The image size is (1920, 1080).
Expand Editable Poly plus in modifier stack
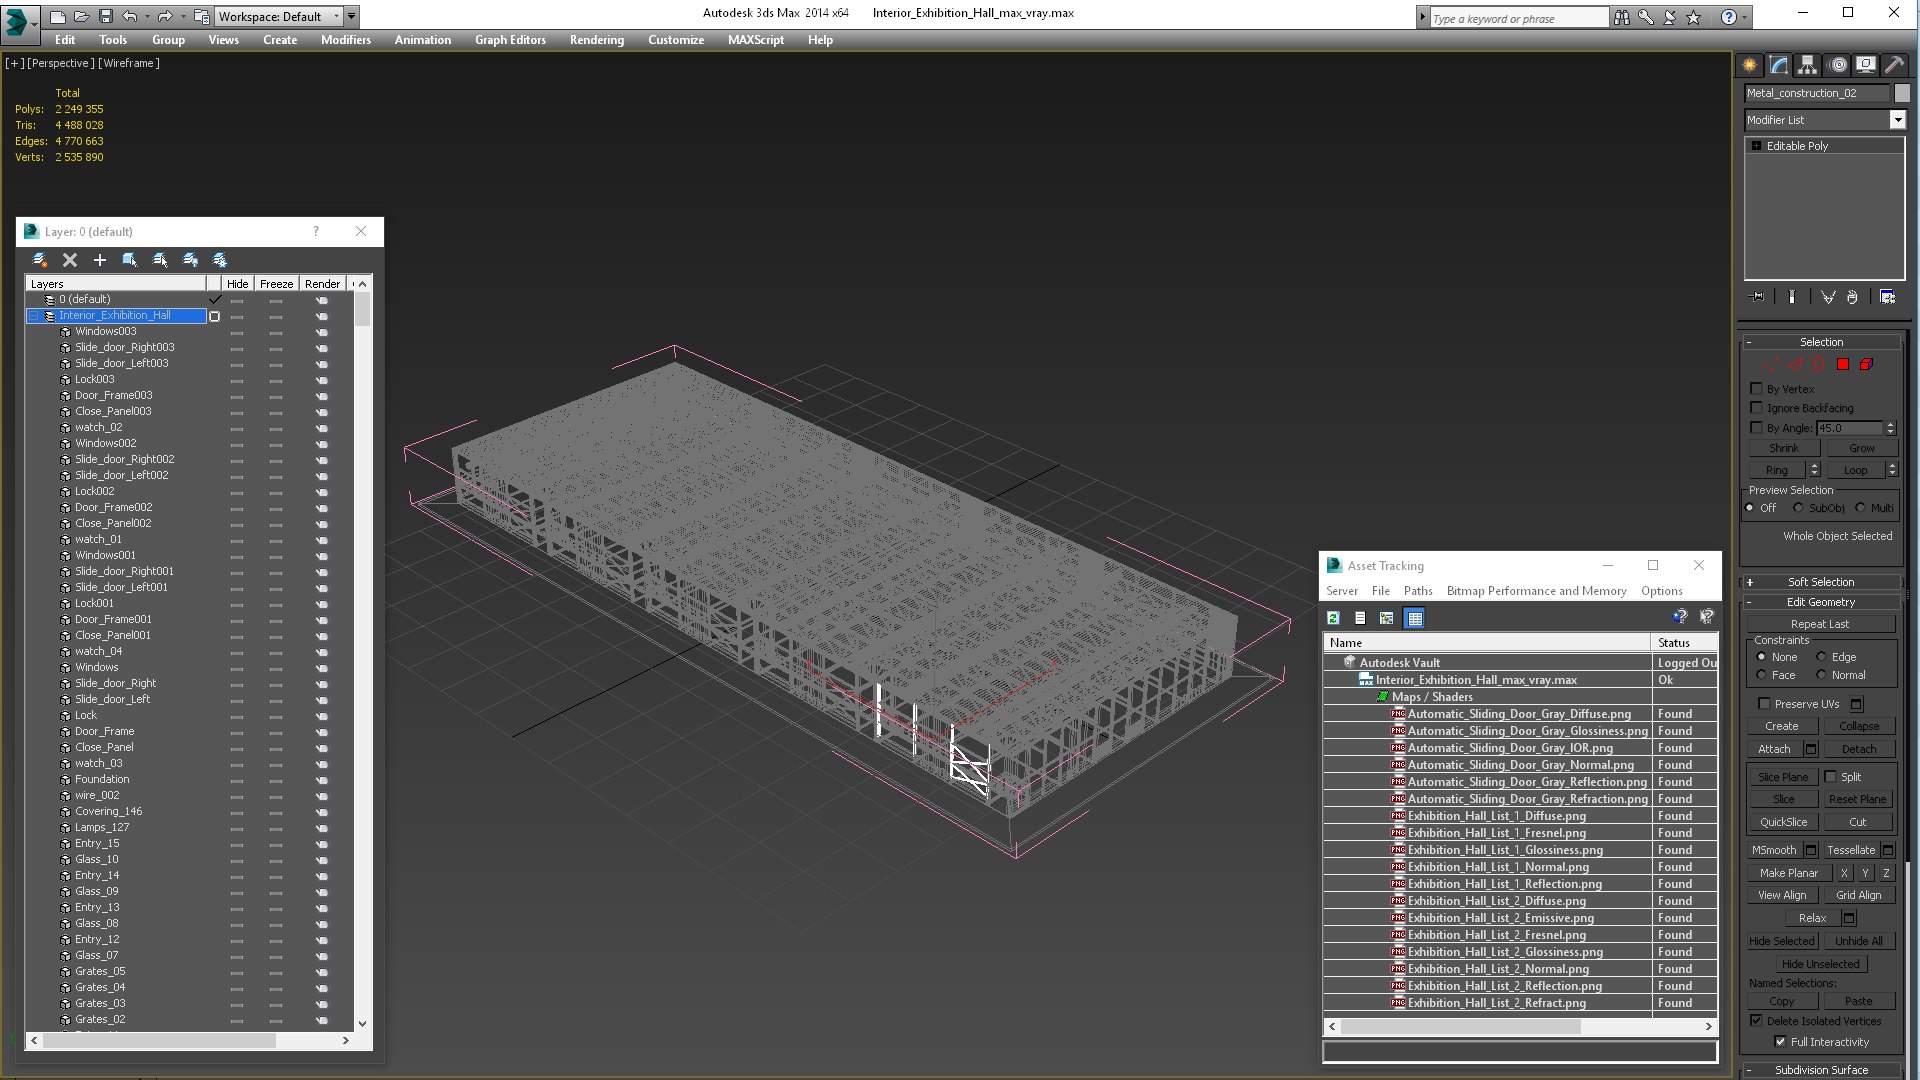(x=1757, y=146)
